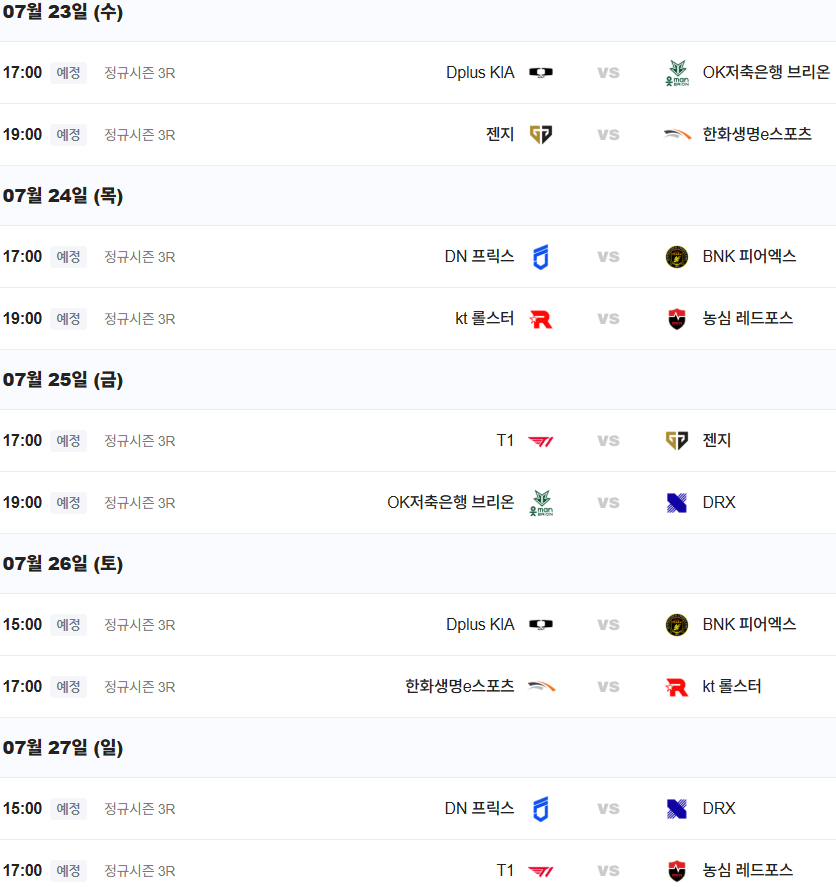This screenshot has width=836, height=887.
Task: Click T1 logo in July 25 match
Action: tap(541, 441)
